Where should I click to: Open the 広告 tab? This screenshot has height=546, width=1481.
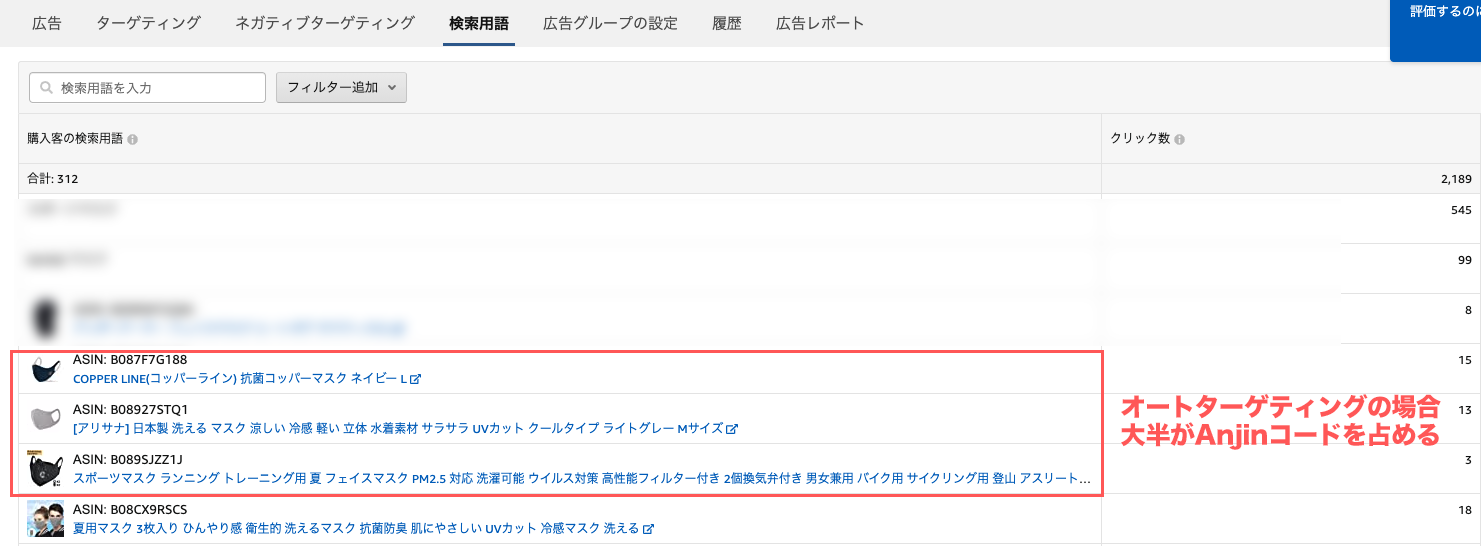pyautogui.click(x=46, y=23)
